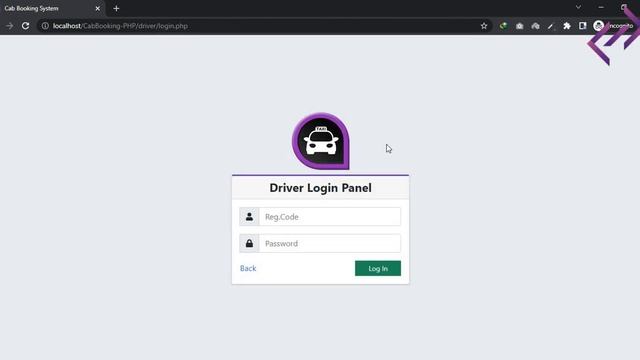Bookmark this page with the star icon
The width and height of the screenshot is (640, 360).
point(484,26)
